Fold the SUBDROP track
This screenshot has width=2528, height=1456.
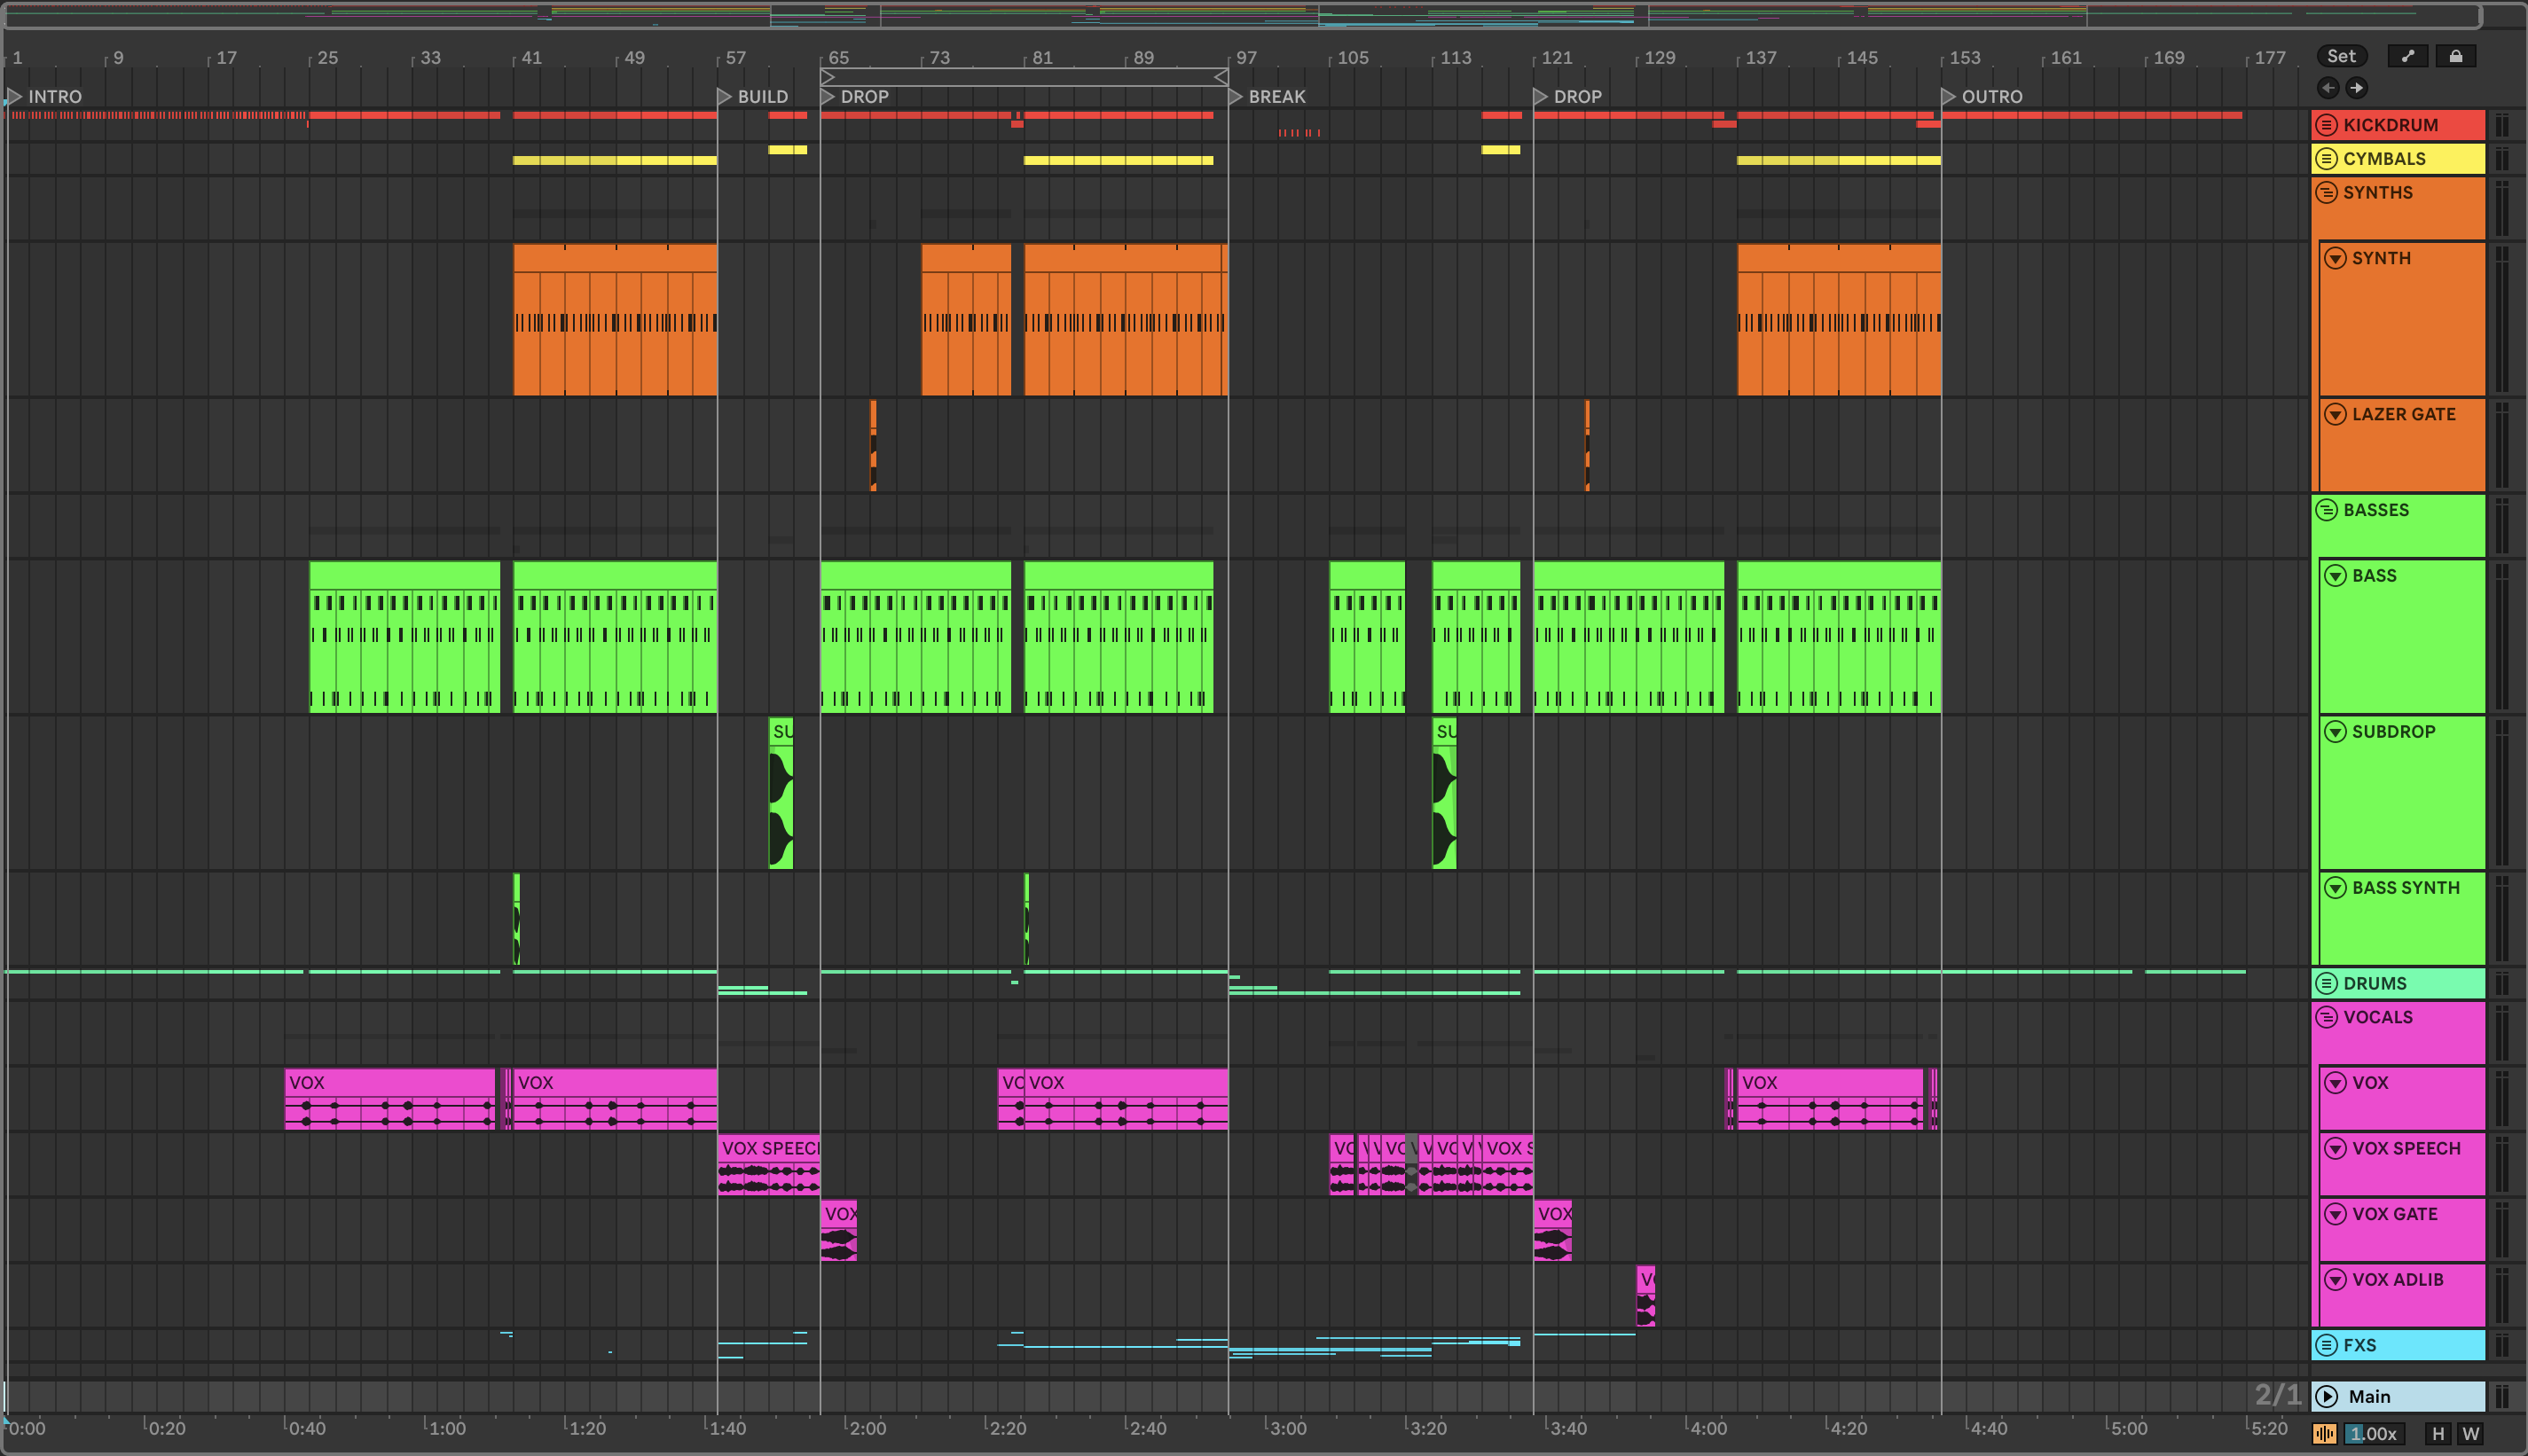tap(2335, 732)
